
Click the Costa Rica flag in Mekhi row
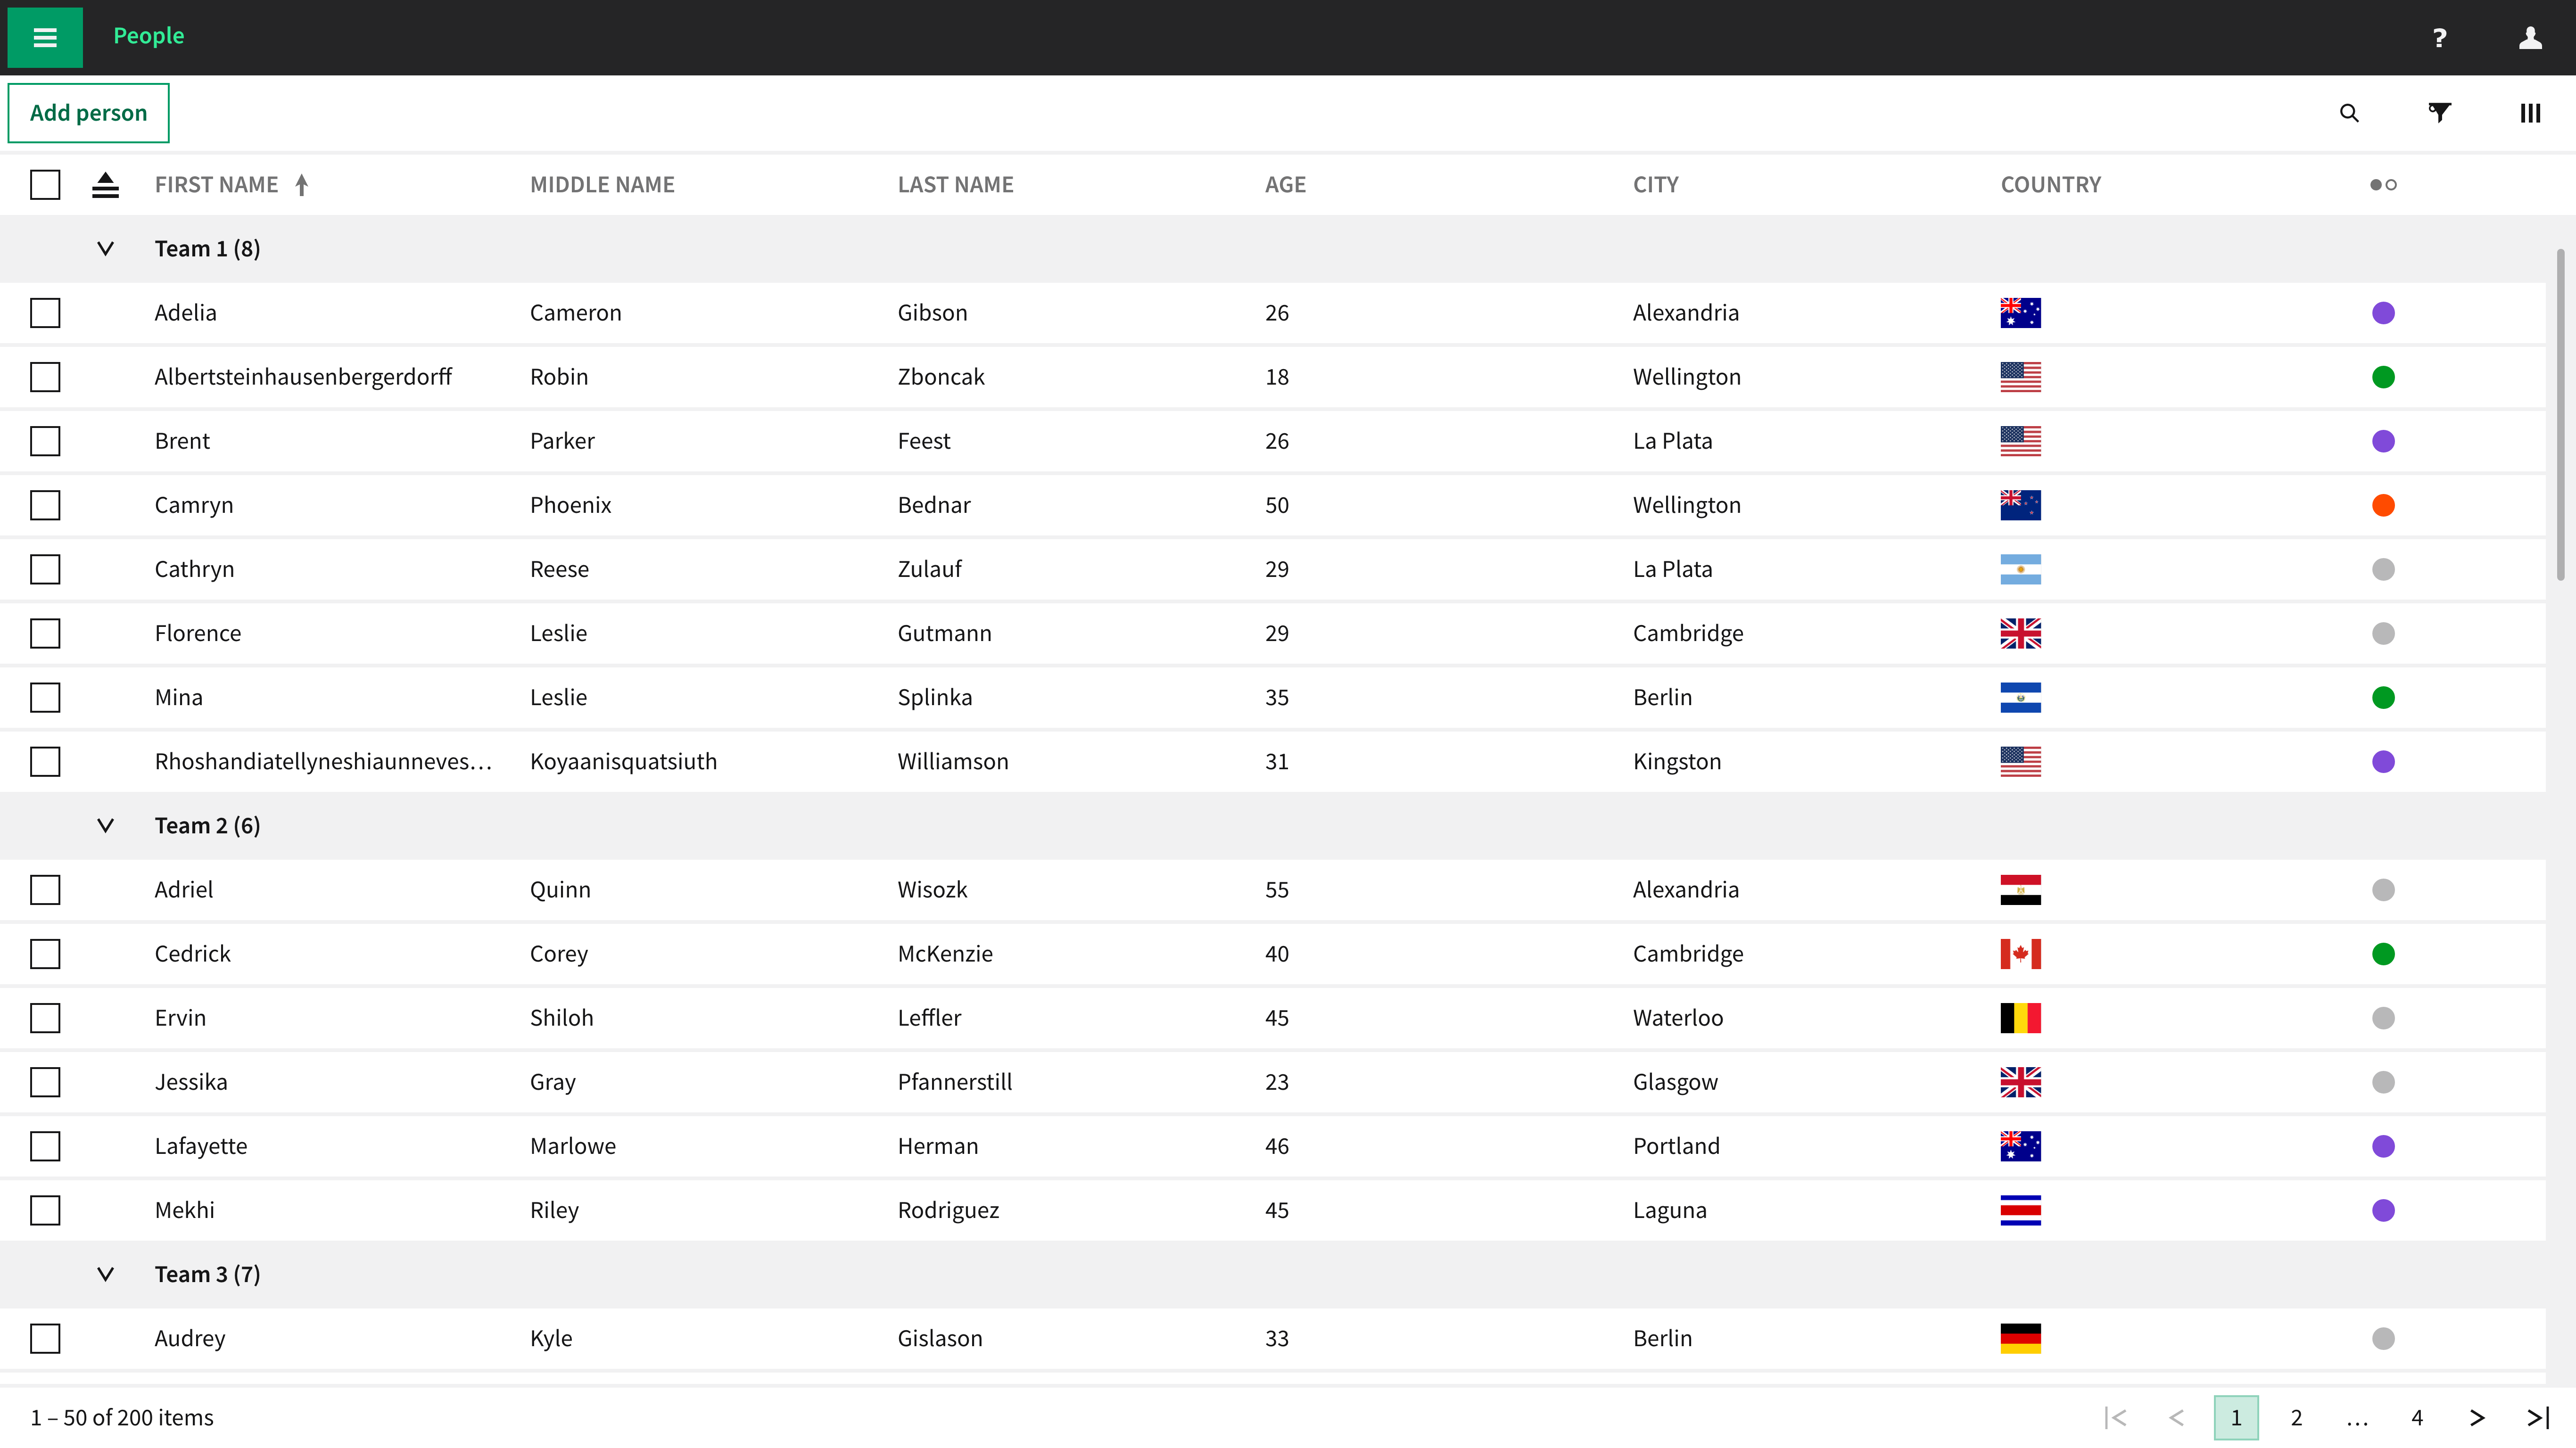click(x=2020, y=1210)
